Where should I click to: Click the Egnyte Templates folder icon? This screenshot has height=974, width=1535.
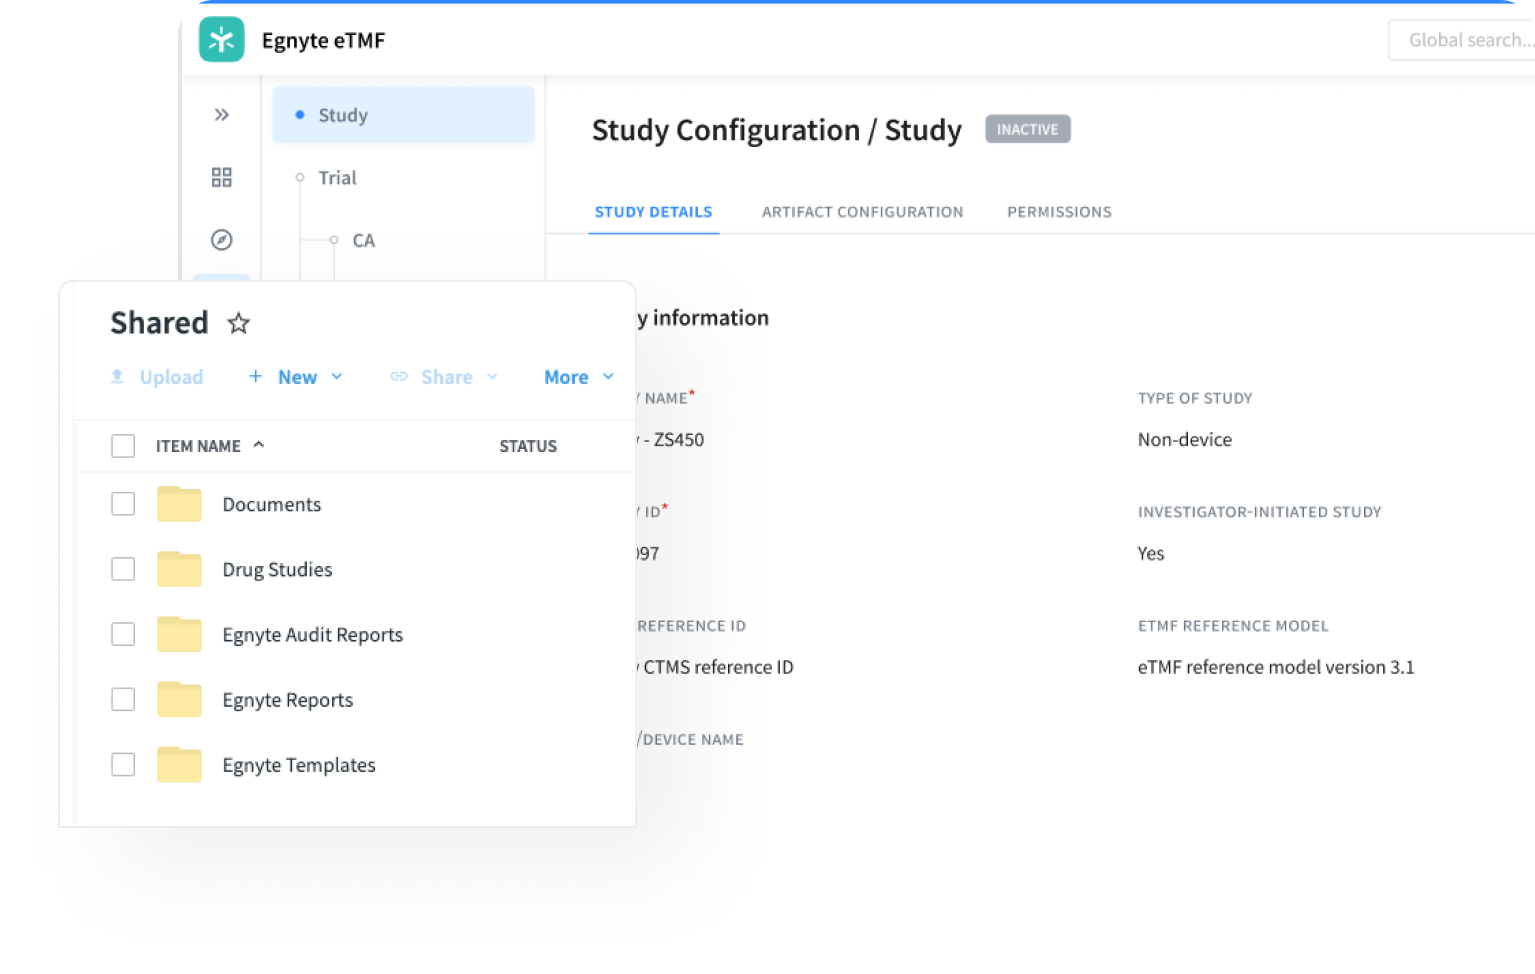180,765
